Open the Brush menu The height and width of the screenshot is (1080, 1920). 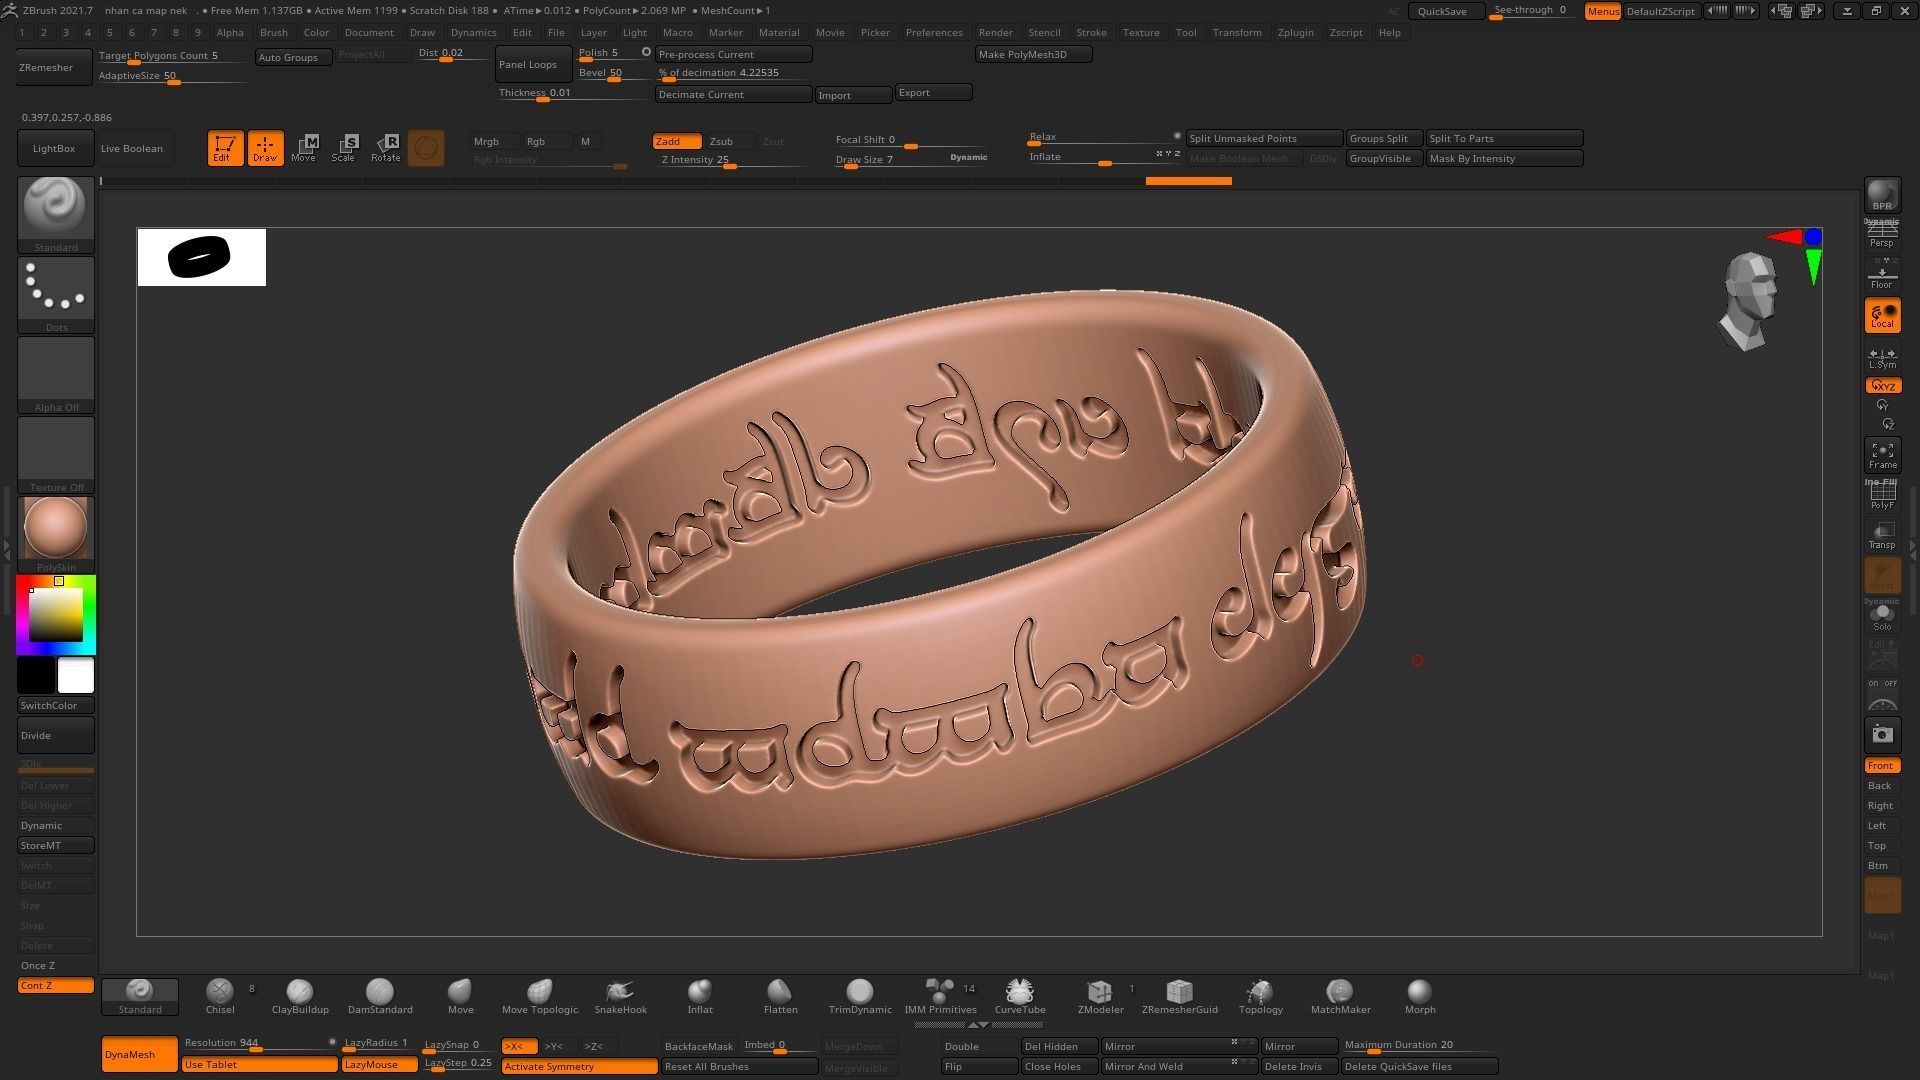(274, 32)
